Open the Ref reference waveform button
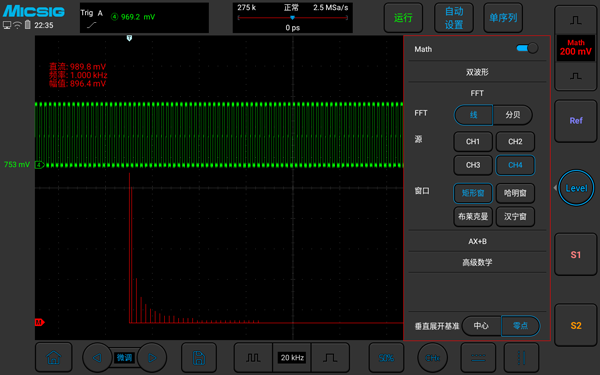The width and height of the screenshot is (600, 375). pyautogui.click(x=576, y=121)
